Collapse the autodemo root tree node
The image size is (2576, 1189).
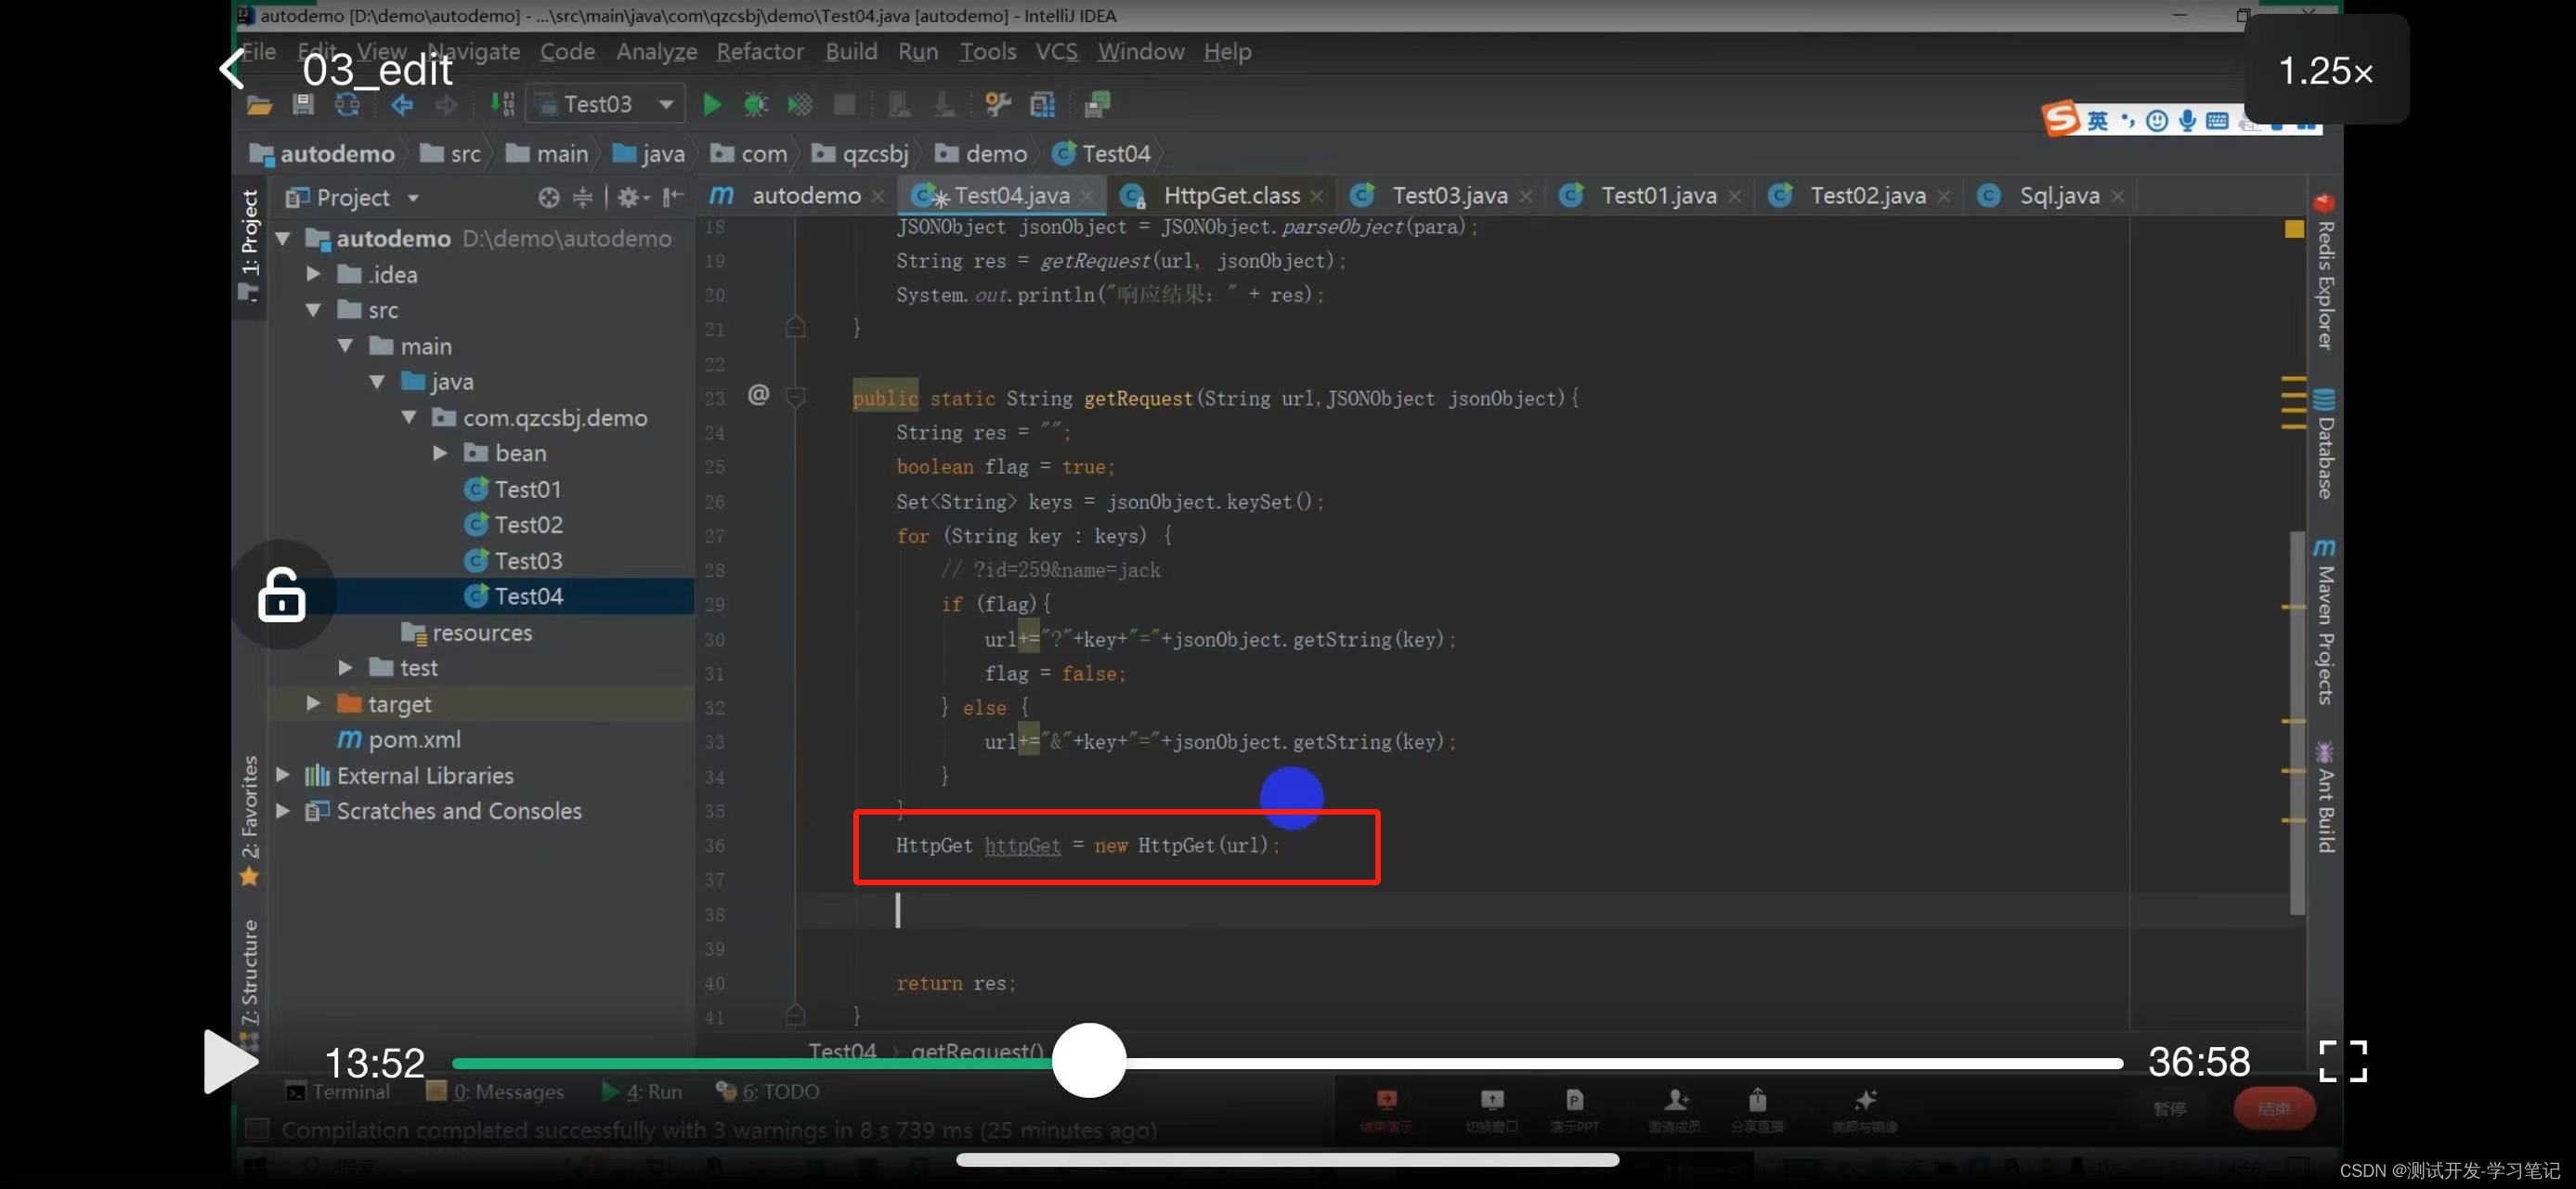[283, 238]
